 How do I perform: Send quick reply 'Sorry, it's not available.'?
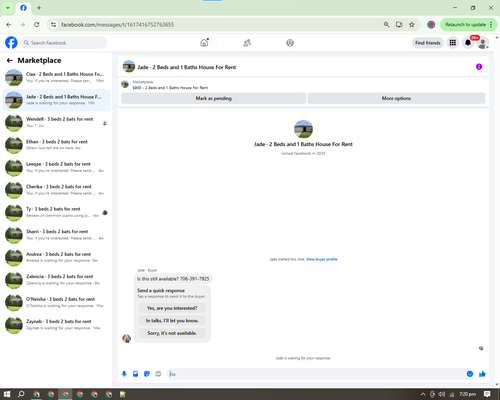pyautogui.click(x=172, y=333)
